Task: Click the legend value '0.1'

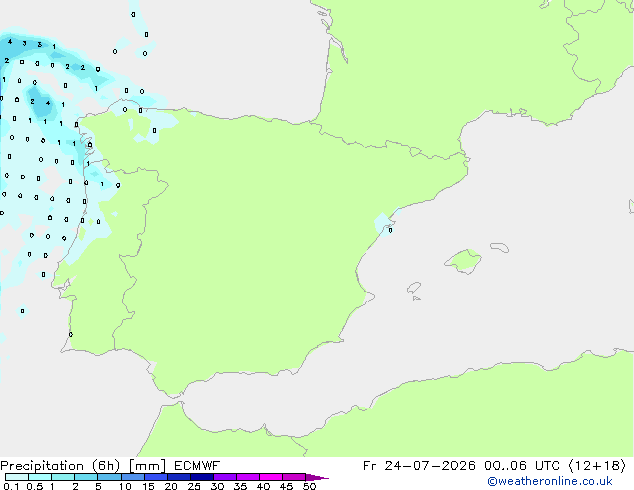Action: click(x=11, y=486)
